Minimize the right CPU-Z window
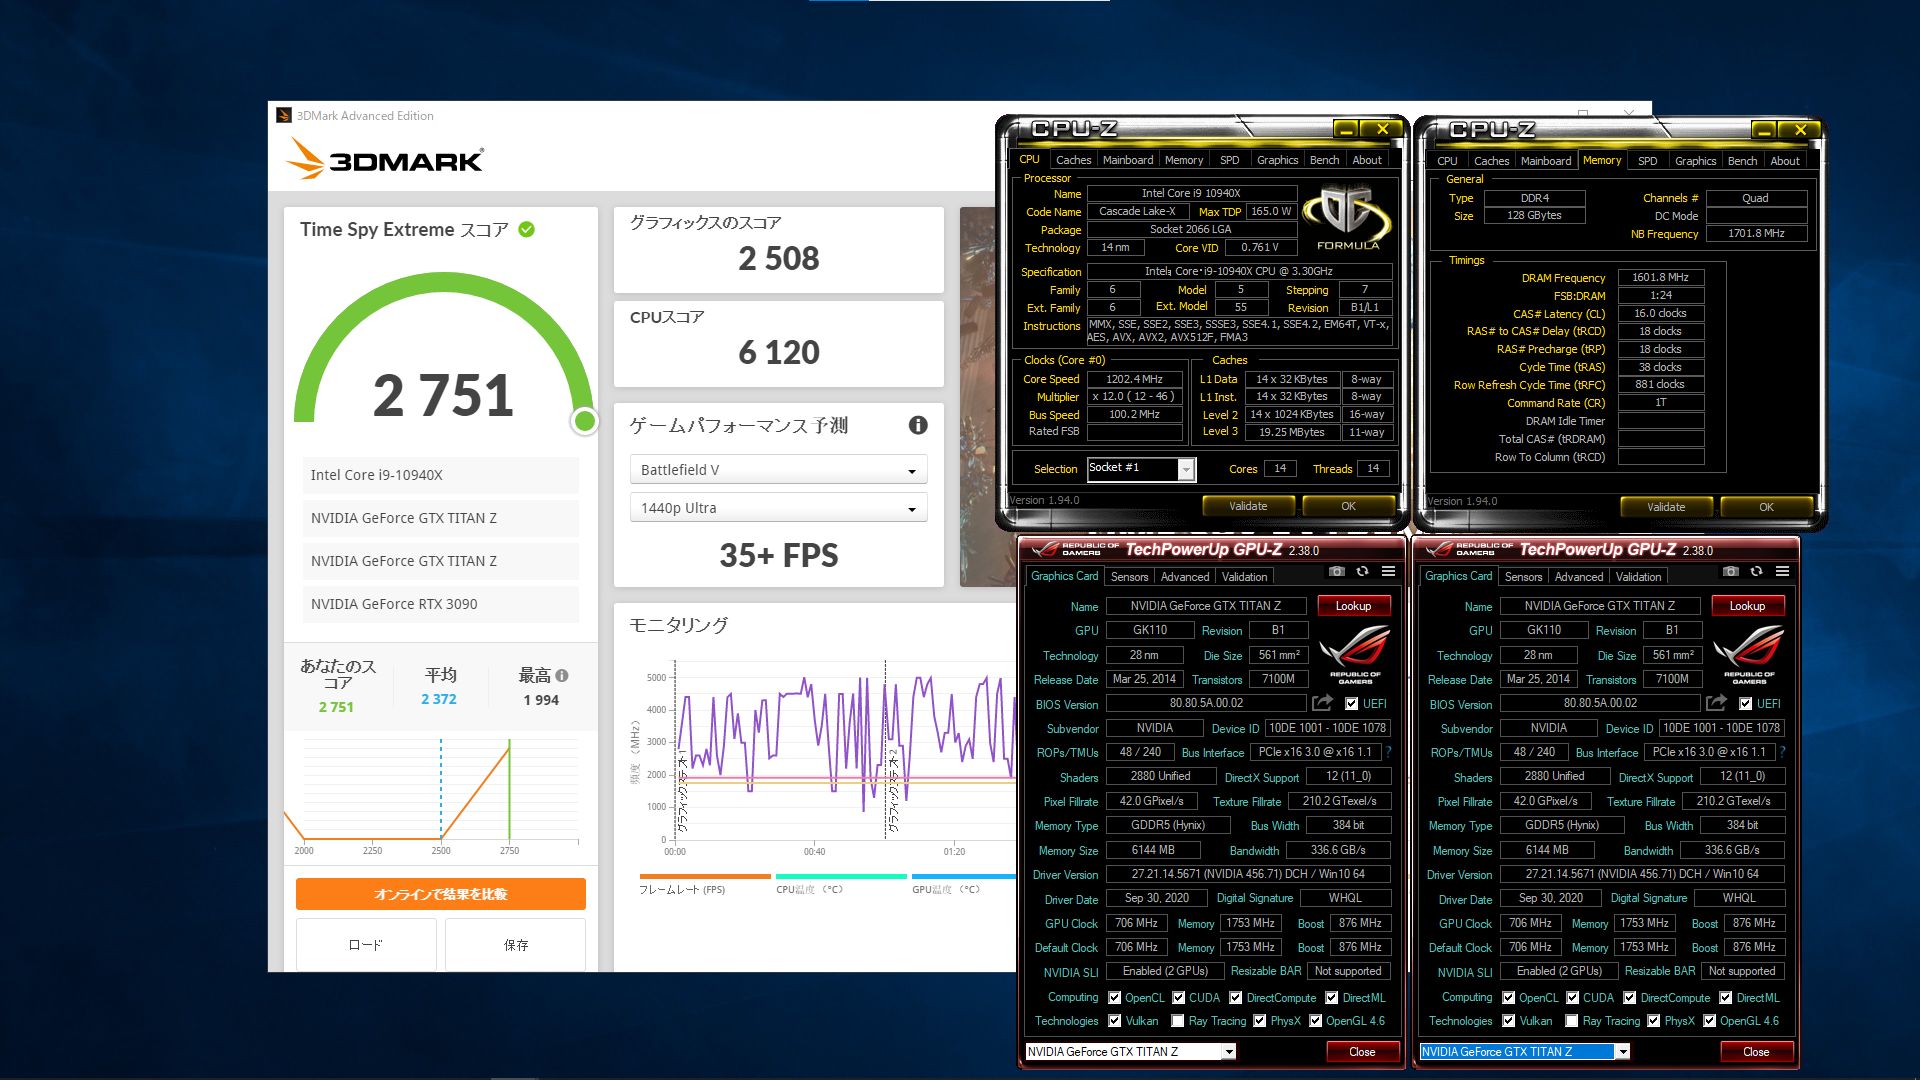The height and width of the screenshot is (1080, 1920). pyautogui.click(x=1764, y=130)
